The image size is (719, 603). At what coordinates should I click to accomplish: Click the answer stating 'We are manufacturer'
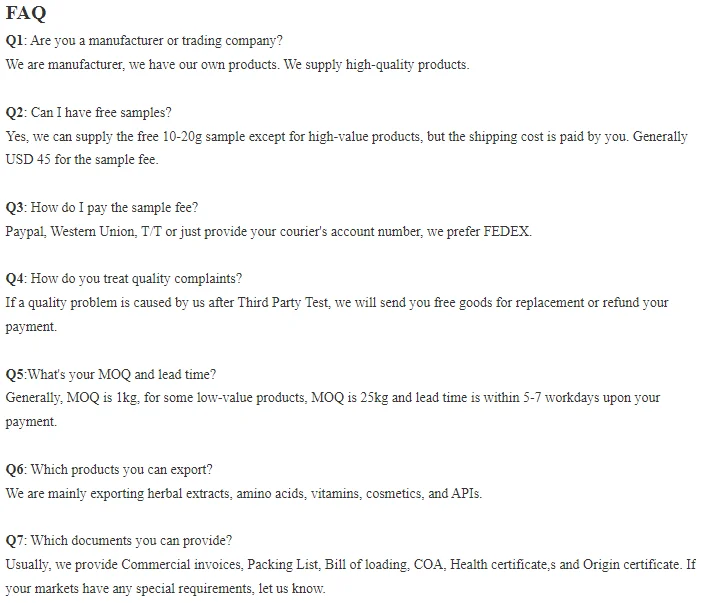(x=238, y=65)
